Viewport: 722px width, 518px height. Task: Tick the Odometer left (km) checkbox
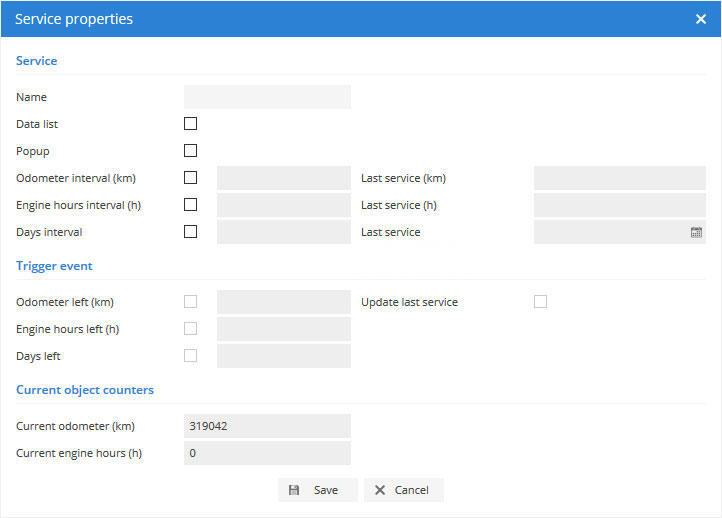click(x=191, y=302)
